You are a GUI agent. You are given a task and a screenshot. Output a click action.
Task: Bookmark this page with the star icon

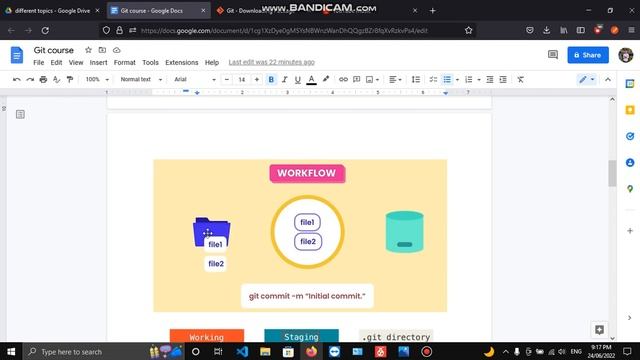point(469,30)
